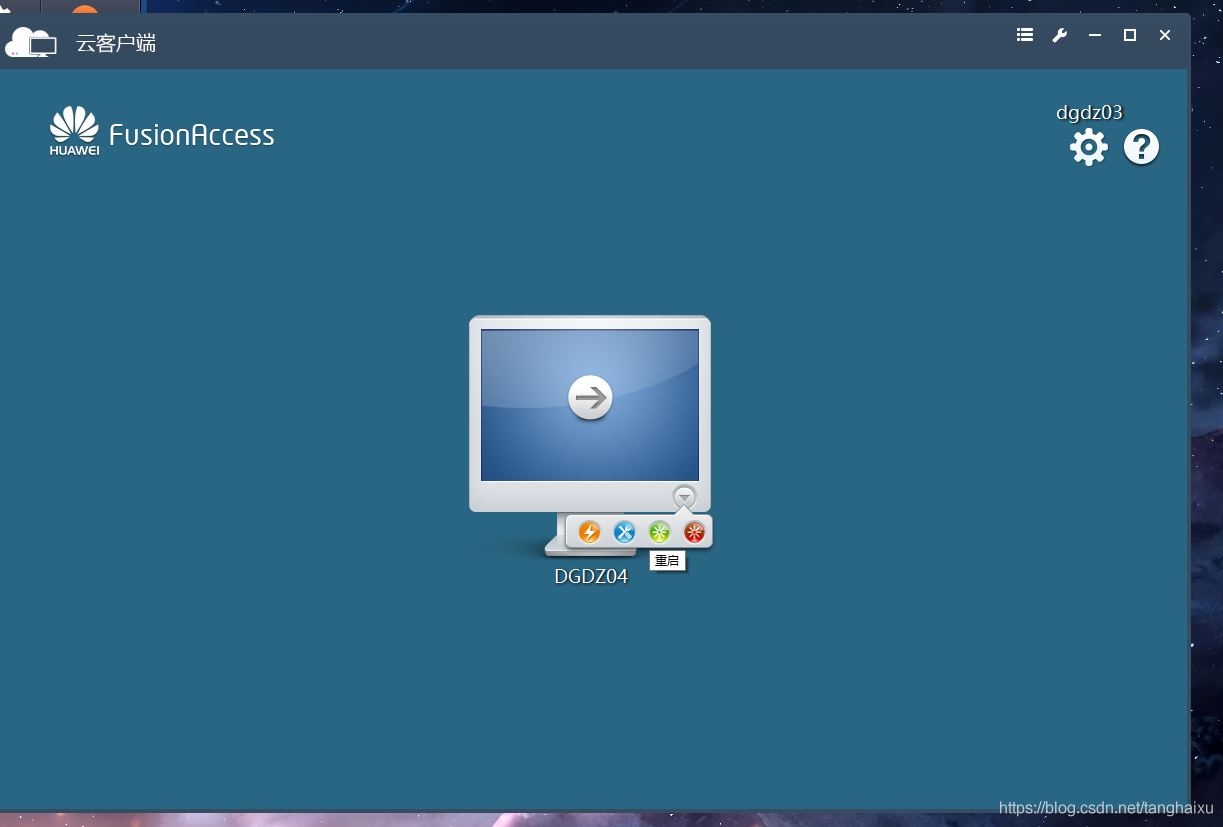The width and height of the screenshot is (1223, 827).
Task: Close the 云客户端 window
Action: pos(1165,35)
